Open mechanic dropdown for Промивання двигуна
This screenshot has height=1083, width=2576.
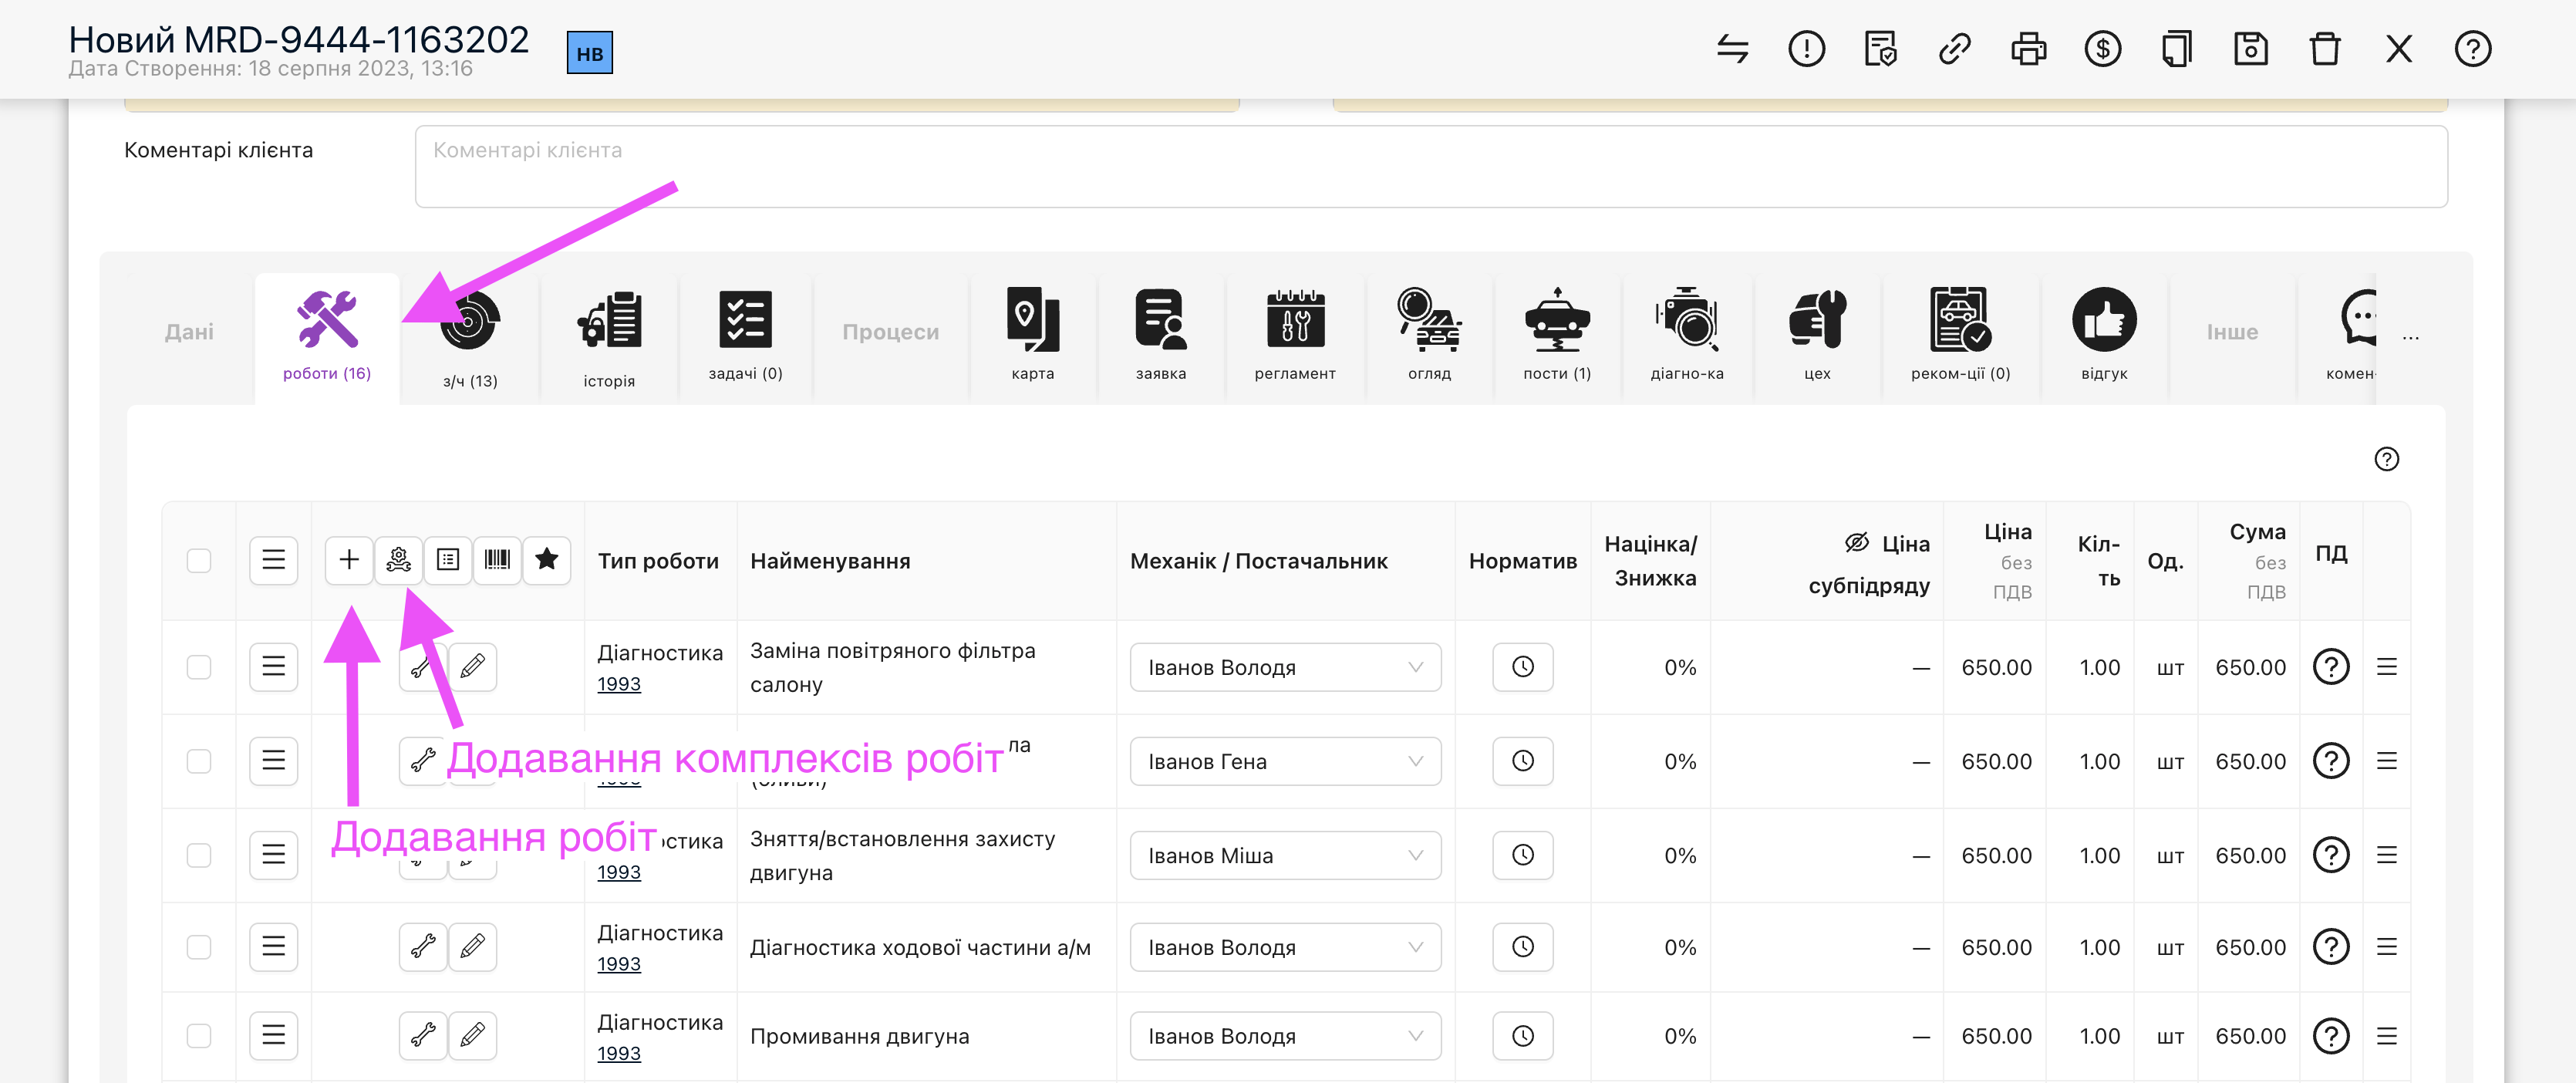pos(1284,1036)
